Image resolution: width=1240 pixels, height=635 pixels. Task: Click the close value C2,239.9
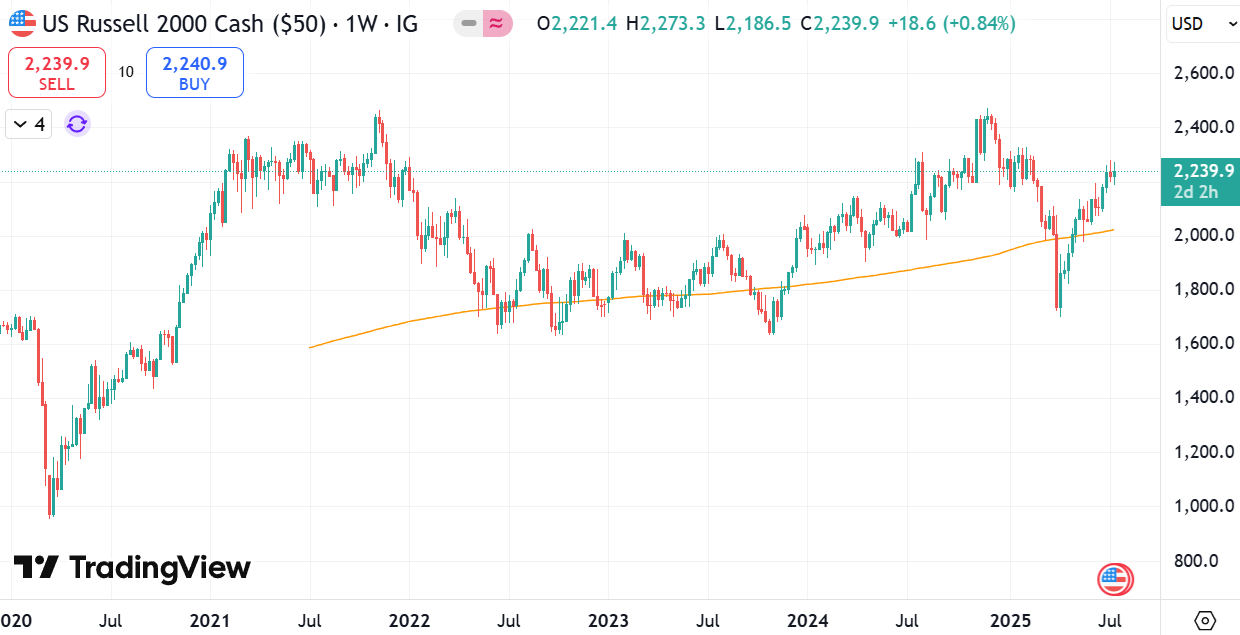[x=840, y=22]
